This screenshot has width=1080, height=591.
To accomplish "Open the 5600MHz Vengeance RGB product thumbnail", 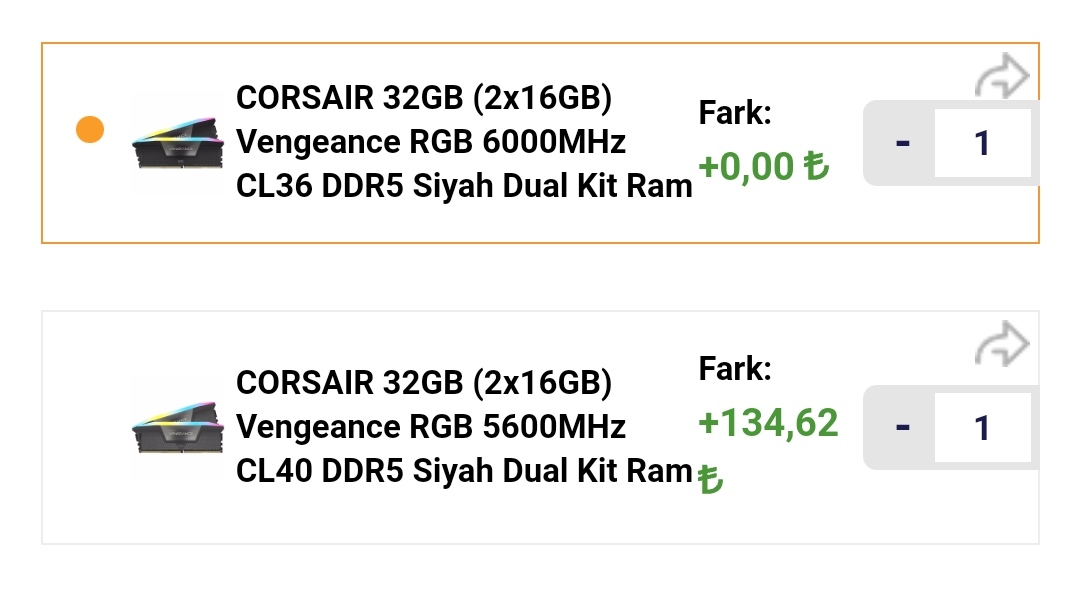I will point(176,427).
